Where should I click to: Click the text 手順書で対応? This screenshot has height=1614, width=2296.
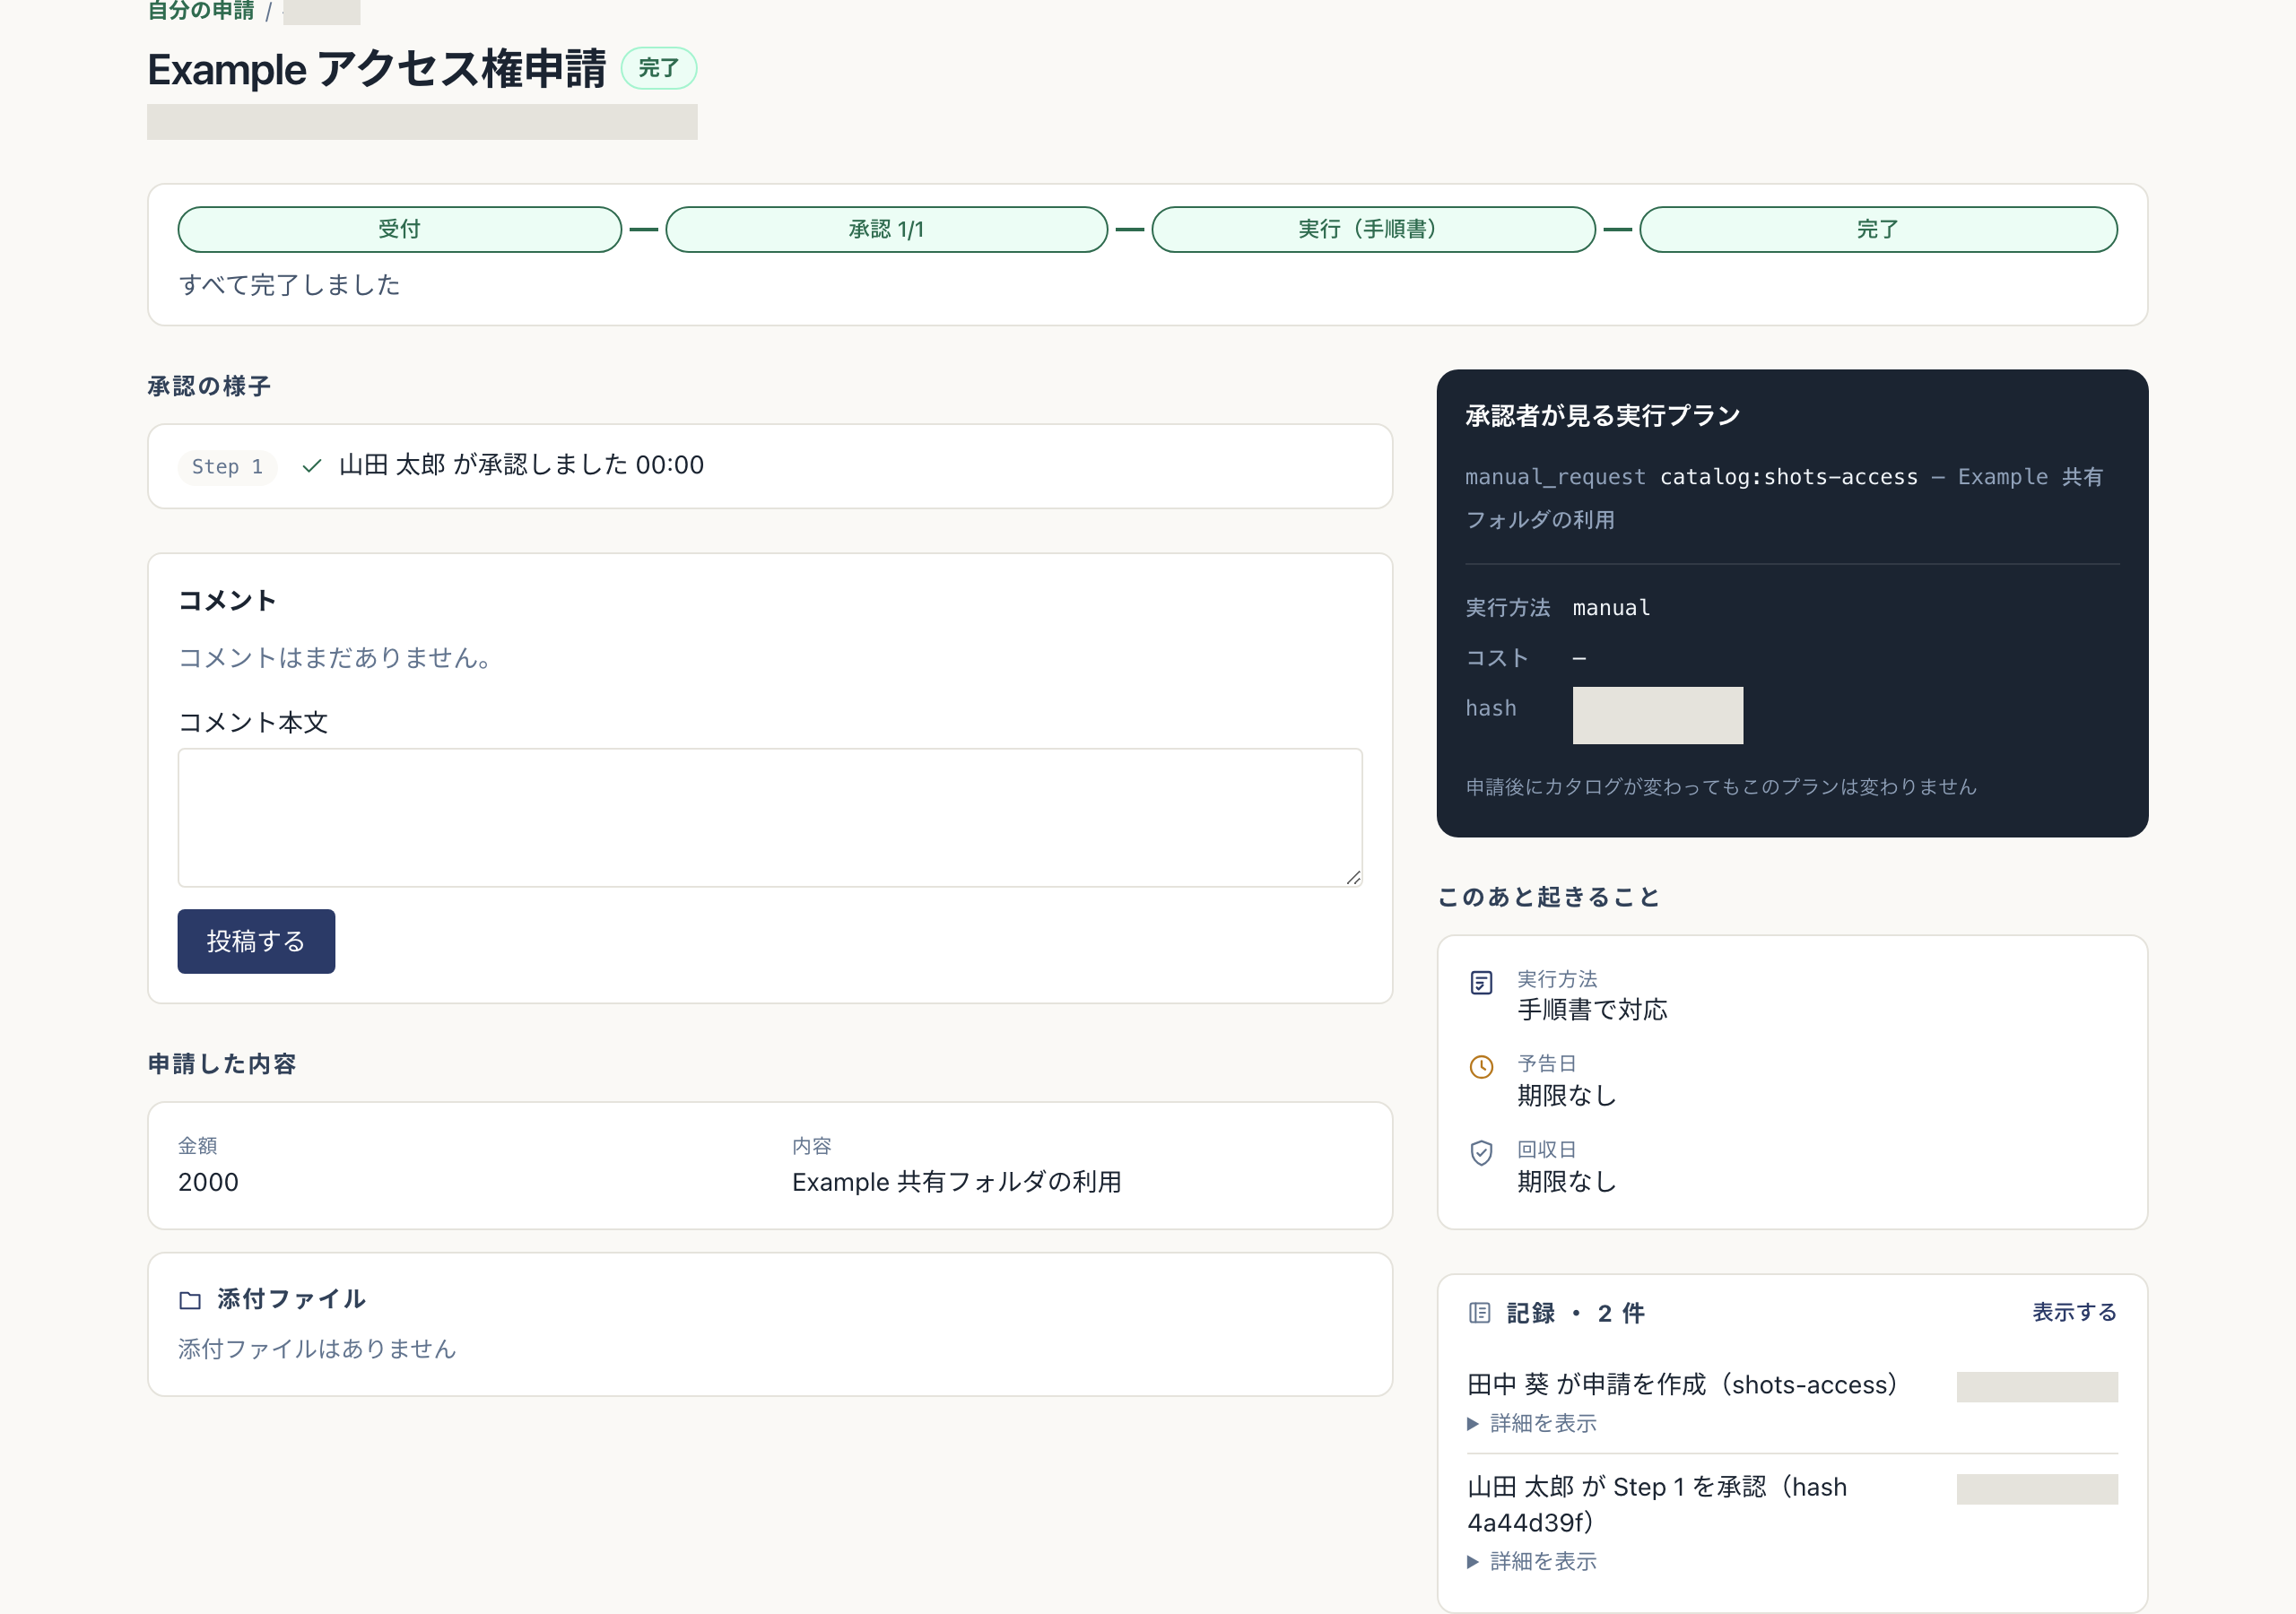(x=1592, y=1010)
